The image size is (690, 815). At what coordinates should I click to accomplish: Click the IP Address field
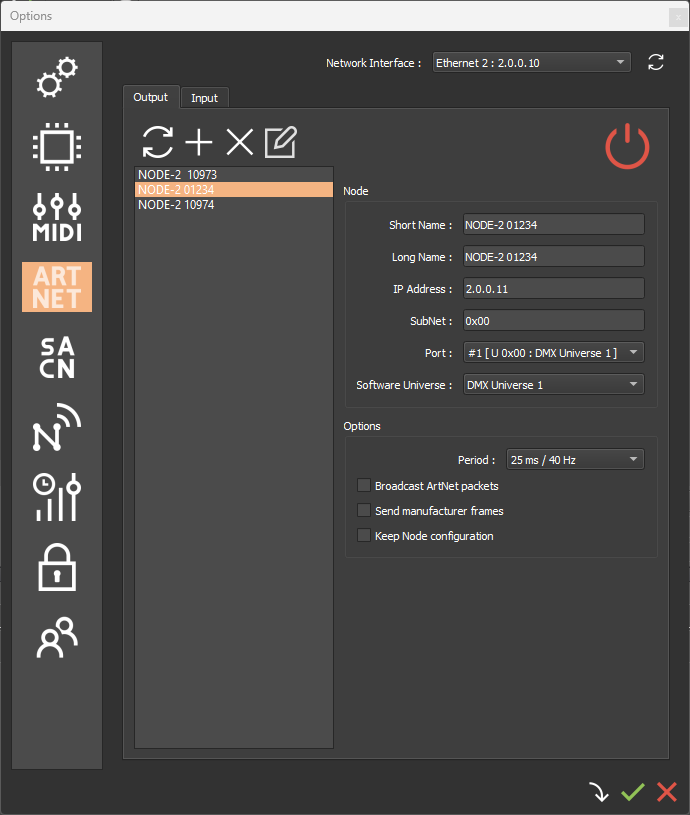pyautogui.click(x=554, y=289)
